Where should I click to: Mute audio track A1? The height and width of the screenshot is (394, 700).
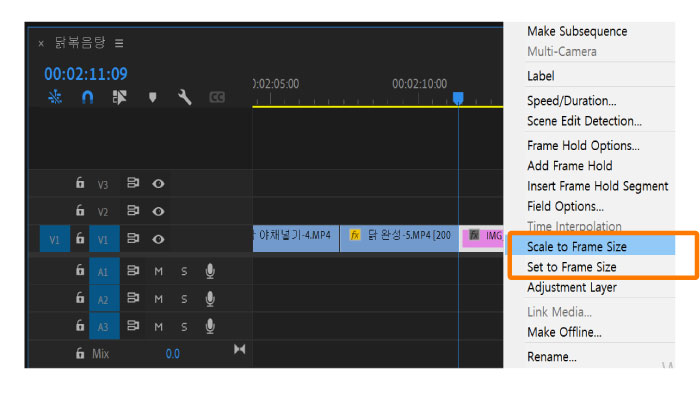[158, 272]
